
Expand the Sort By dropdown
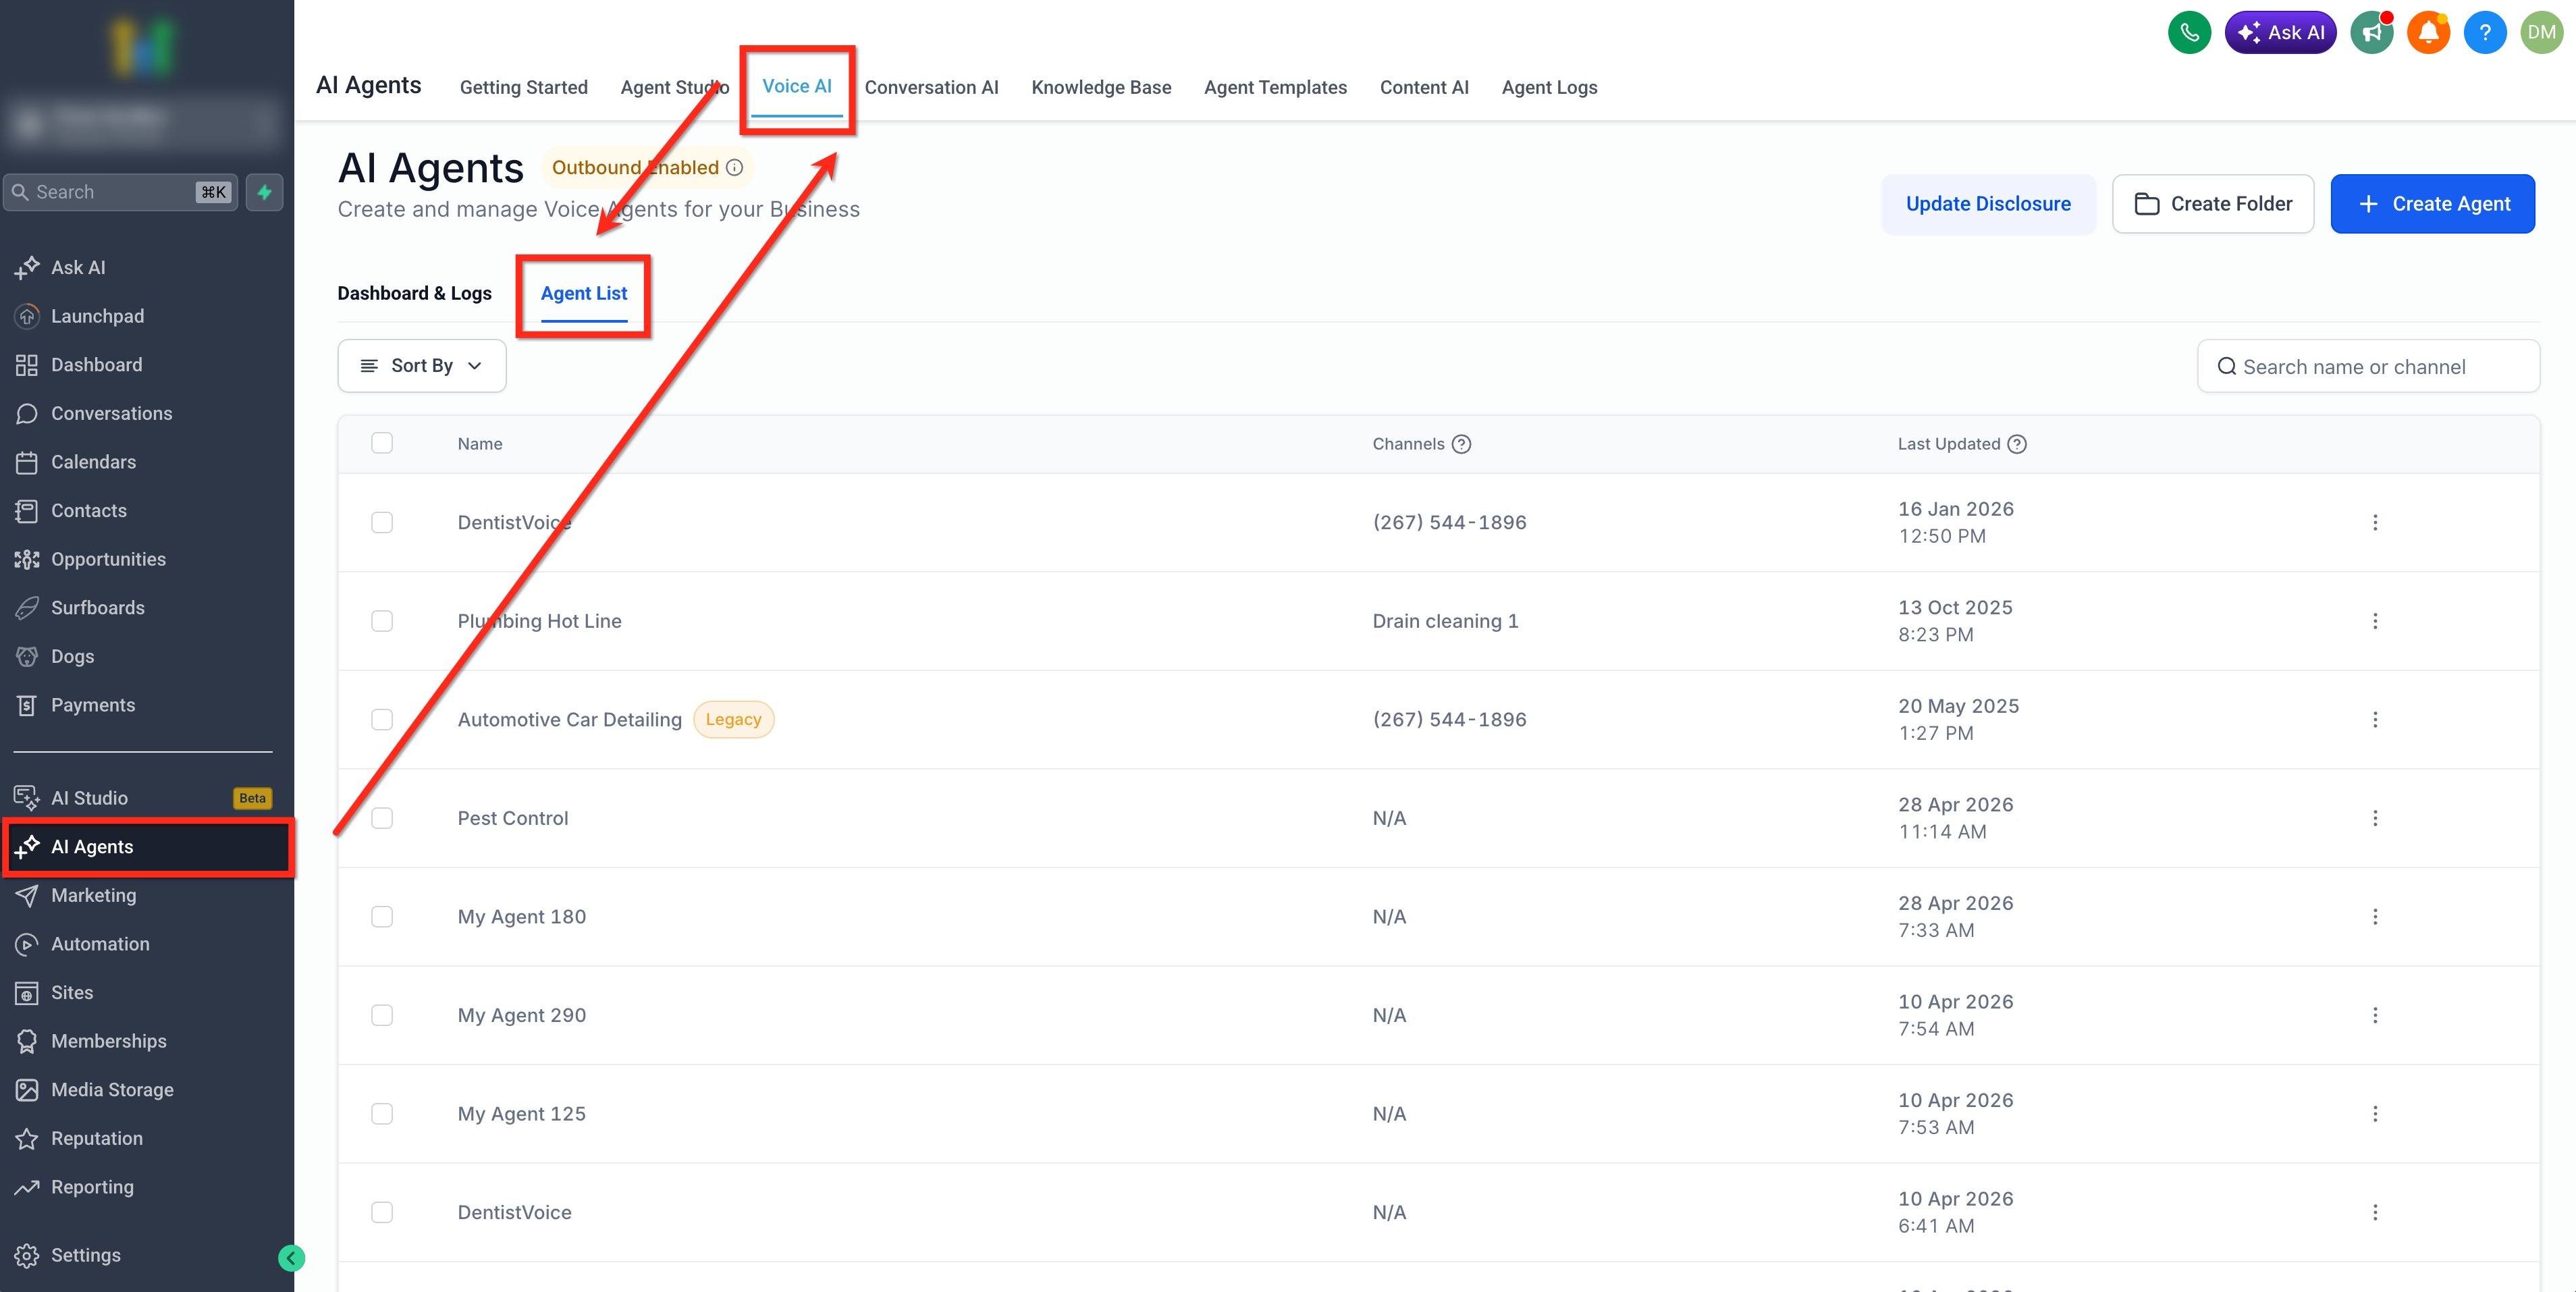(x=421, y=366)
